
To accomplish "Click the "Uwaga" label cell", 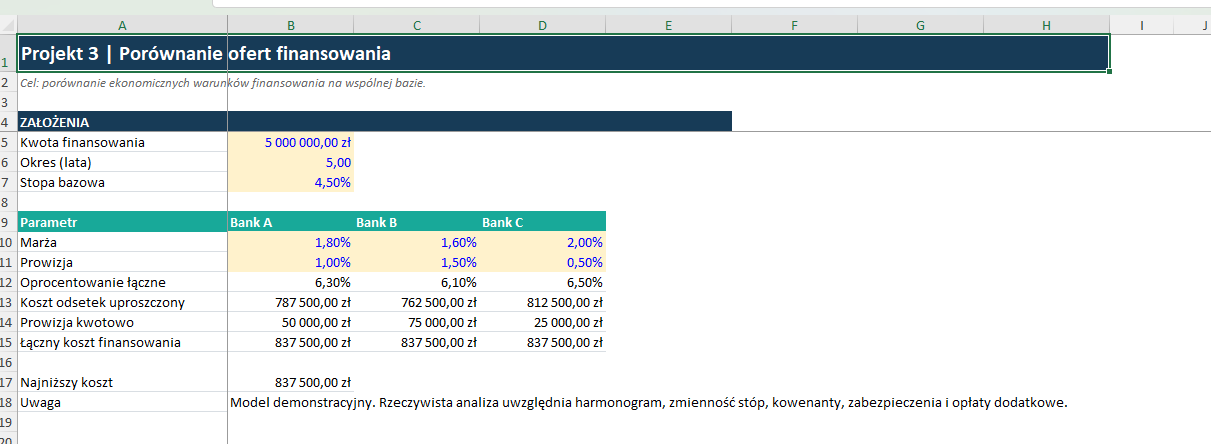I will tap(122, 402).
